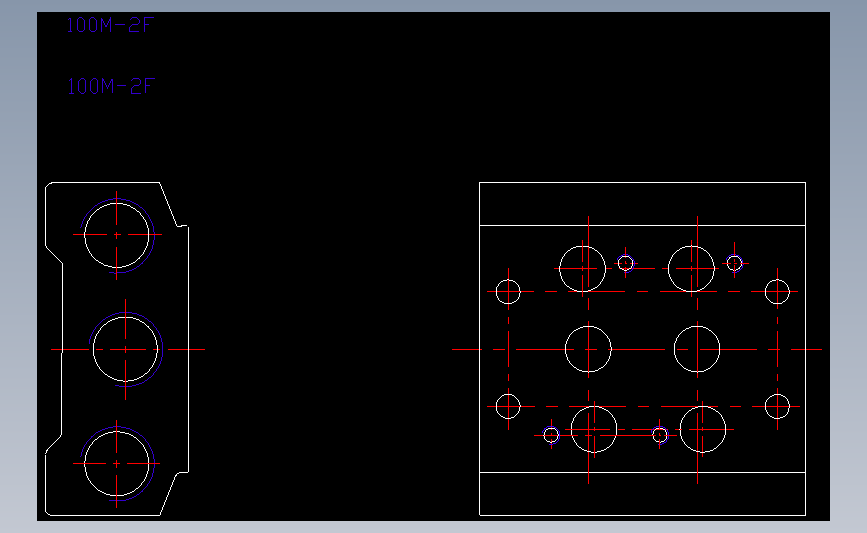Select upper-right large circle in right view
This screenshot has width=867, height=533.
pyautogui.click(x=691, y=269)
